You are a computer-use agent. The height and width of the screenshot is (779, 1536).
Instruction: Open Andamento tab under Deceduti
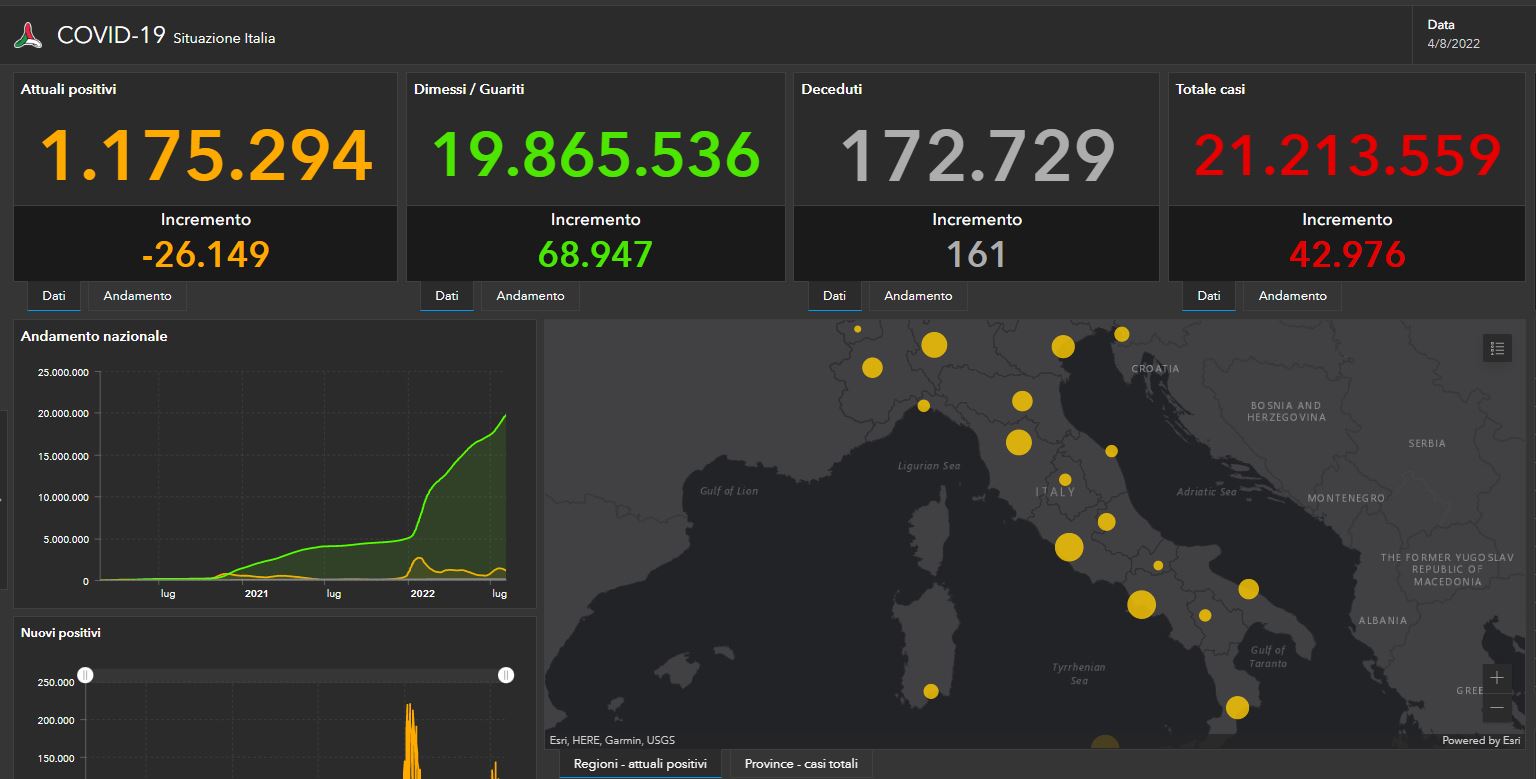tap(918, 296)
